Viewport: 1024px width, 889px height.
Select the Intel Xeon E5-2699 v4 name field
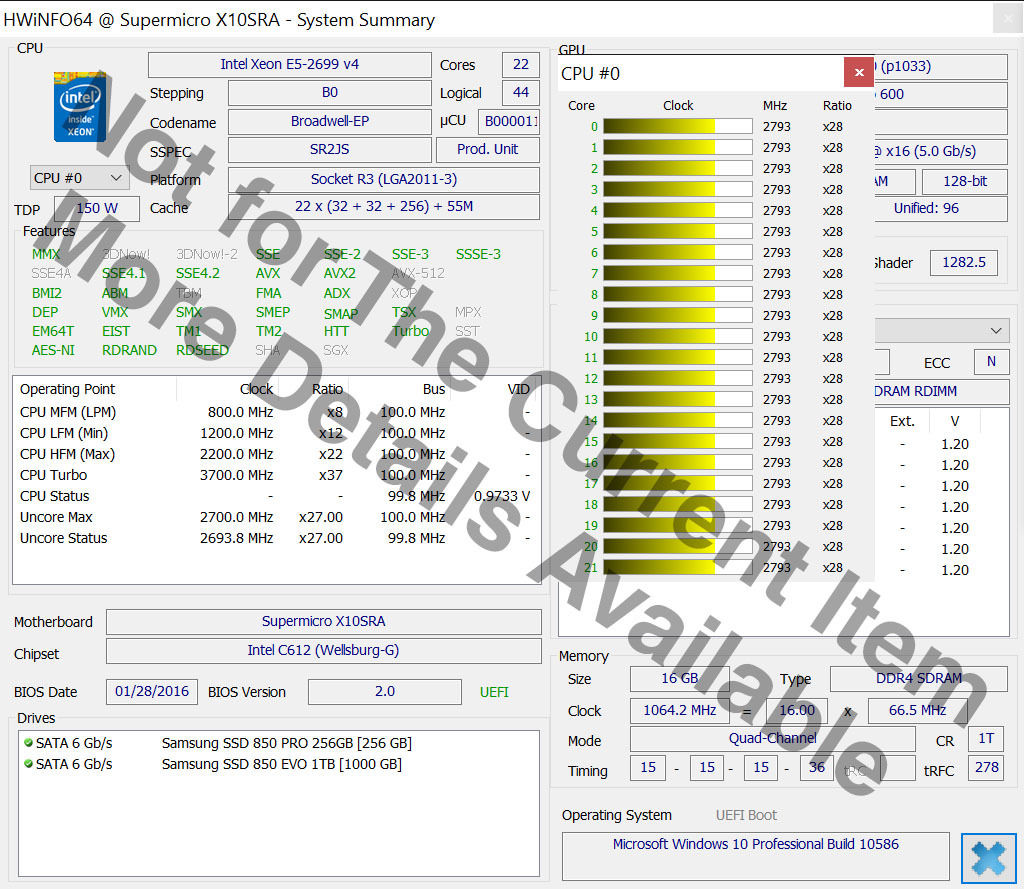coord(289,65)
